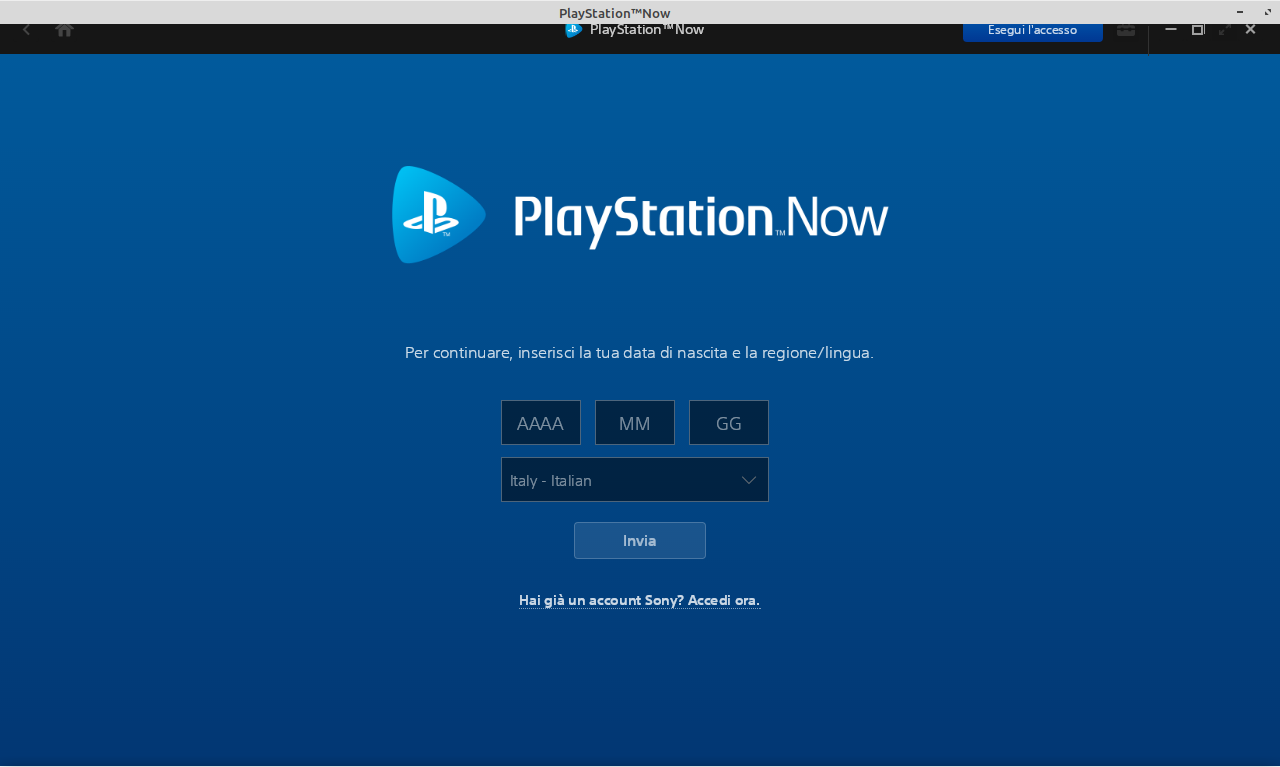1280x767 pixels.
Task: Toggle fullscreen with the expand arrows icon
Action: [x=1224, y=30]
